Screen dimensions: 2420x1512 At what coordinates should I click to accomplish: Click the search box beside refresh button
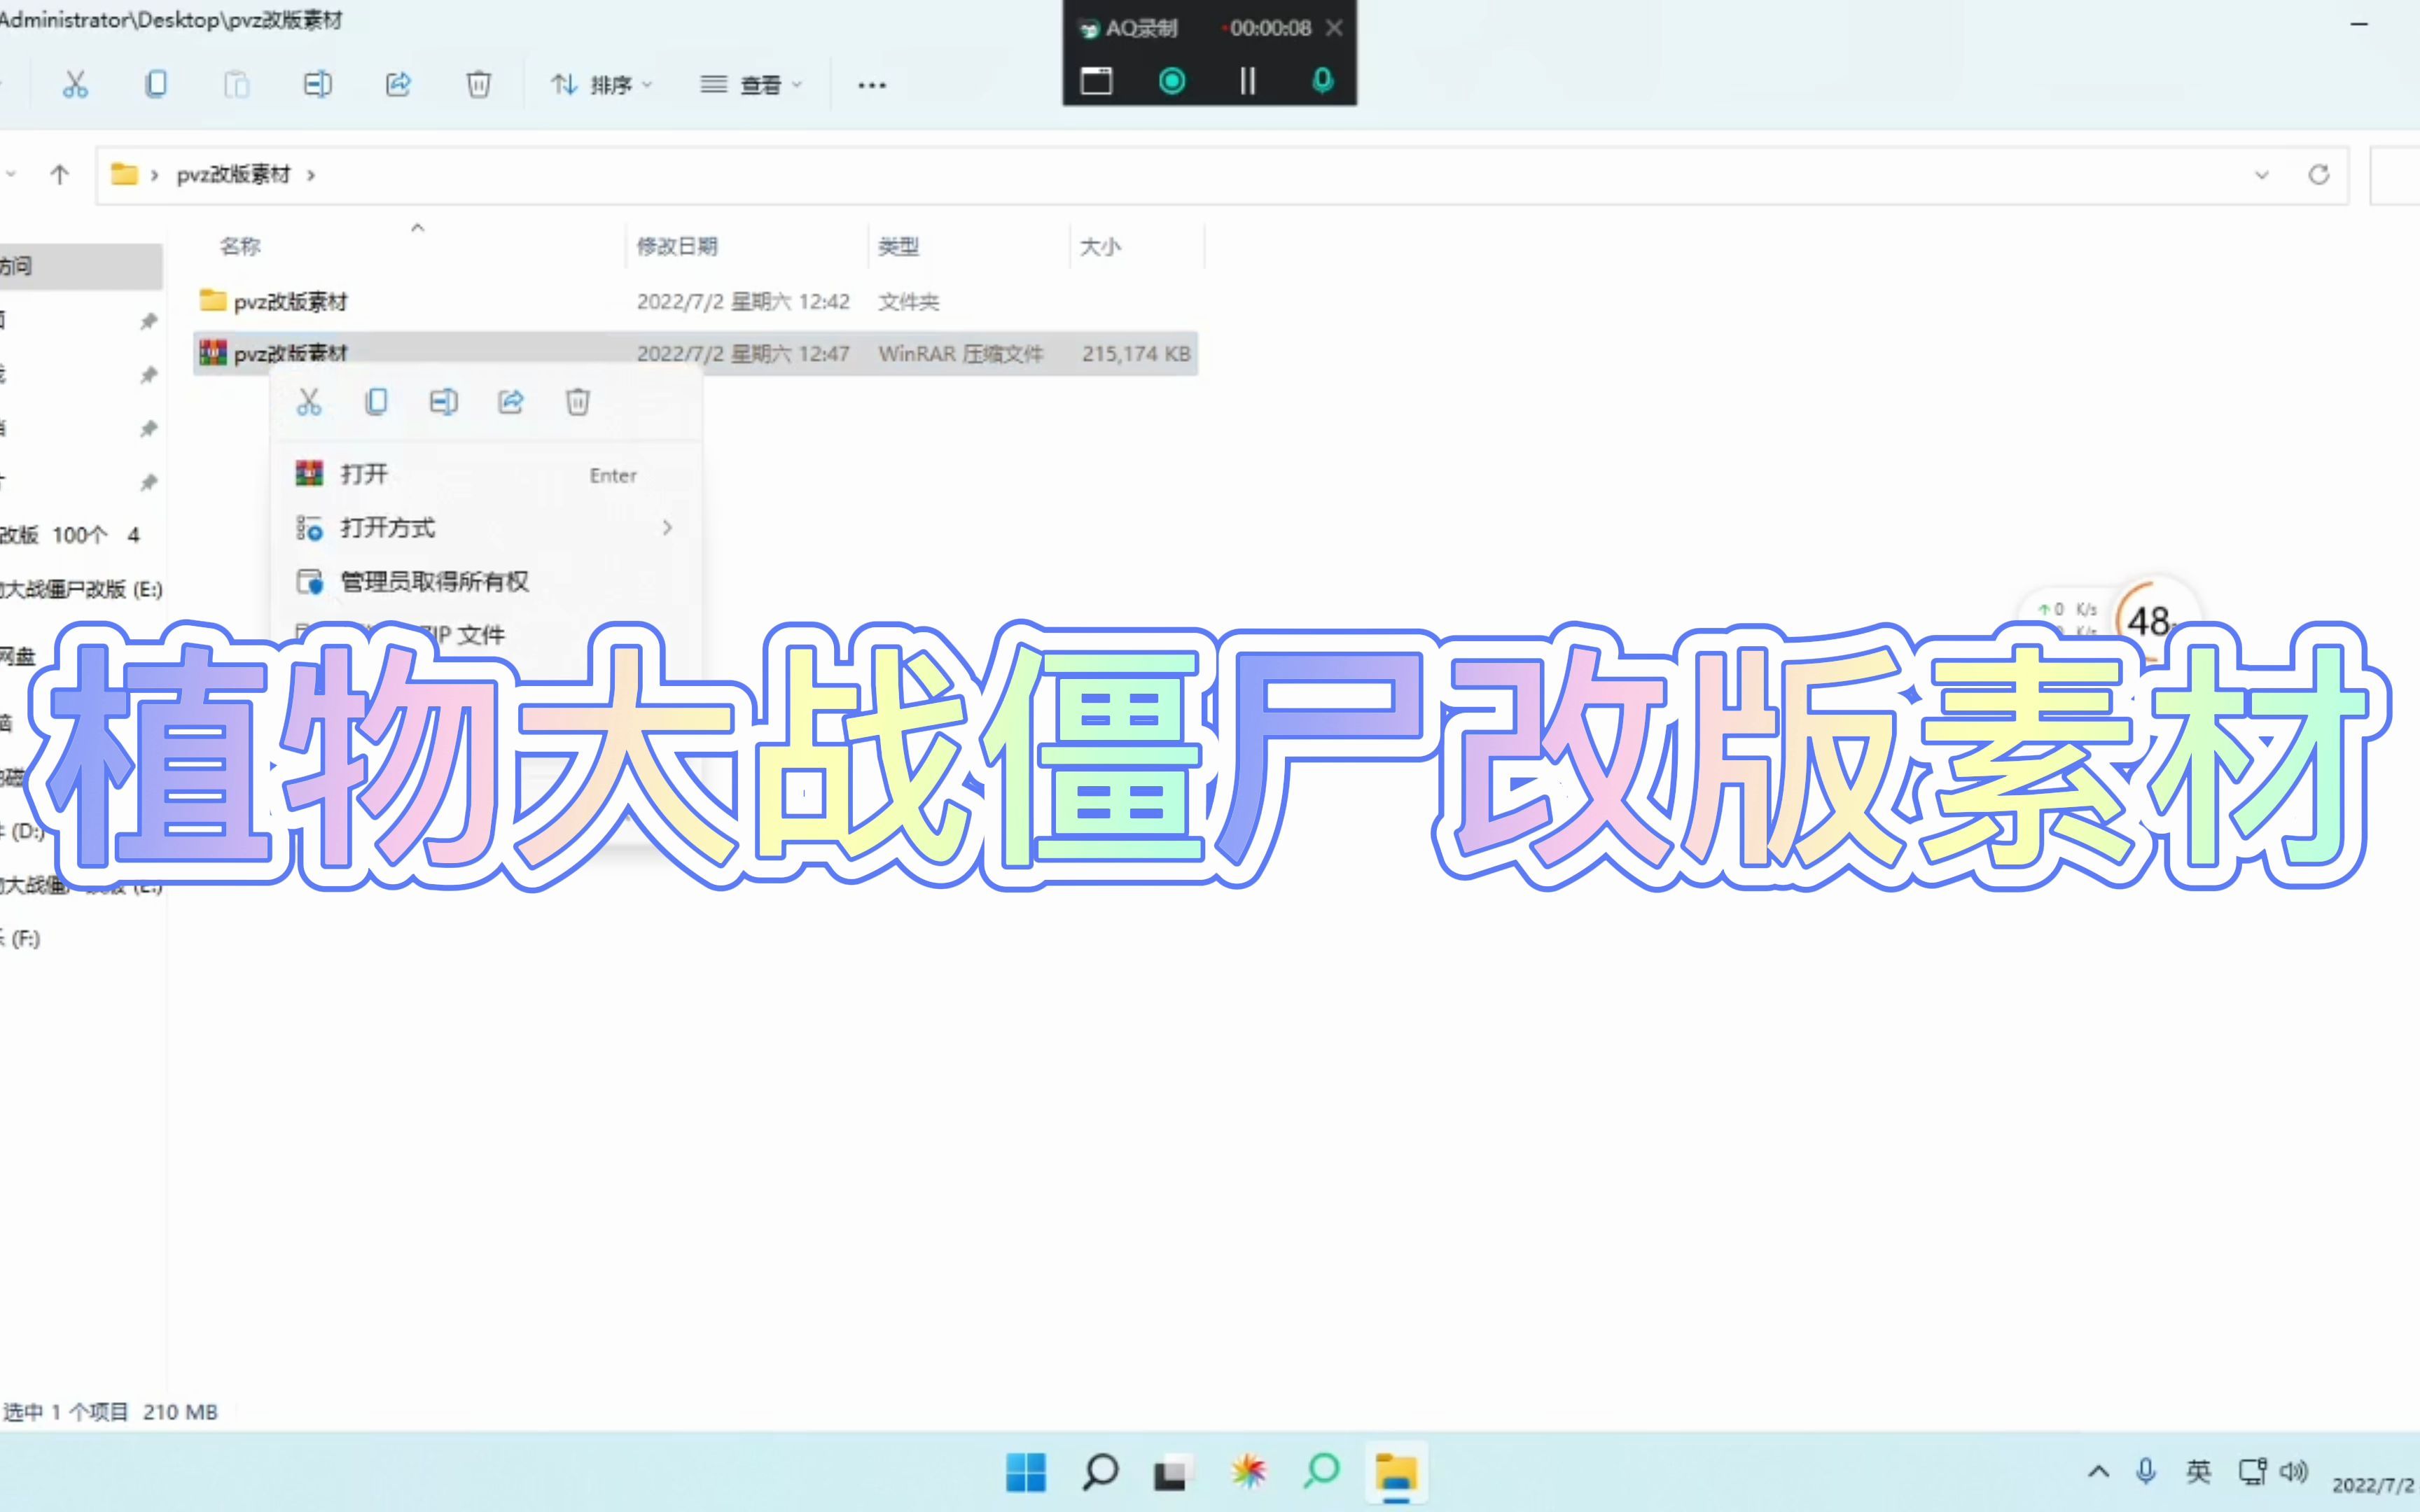coord(2396,175)
